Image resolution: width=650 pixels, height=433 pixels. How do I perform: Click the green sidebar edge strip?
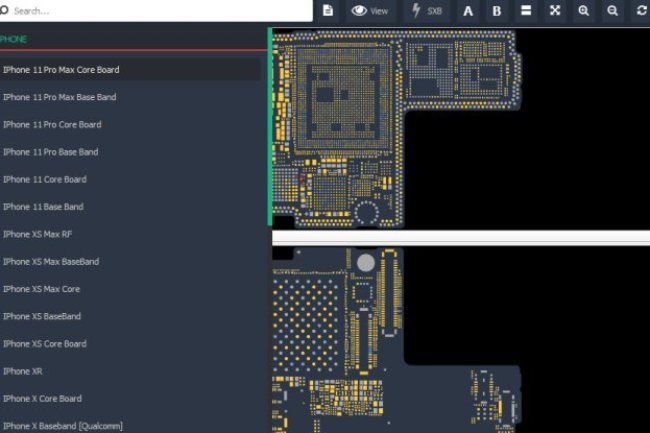point(270,126)
